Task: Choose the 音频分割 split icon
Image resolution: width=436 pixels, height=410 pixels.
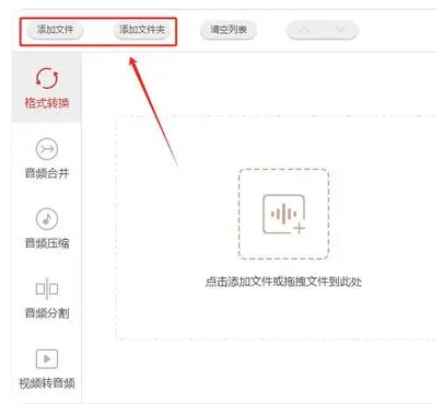Action: pyautogui.click(x=47, y=289)
